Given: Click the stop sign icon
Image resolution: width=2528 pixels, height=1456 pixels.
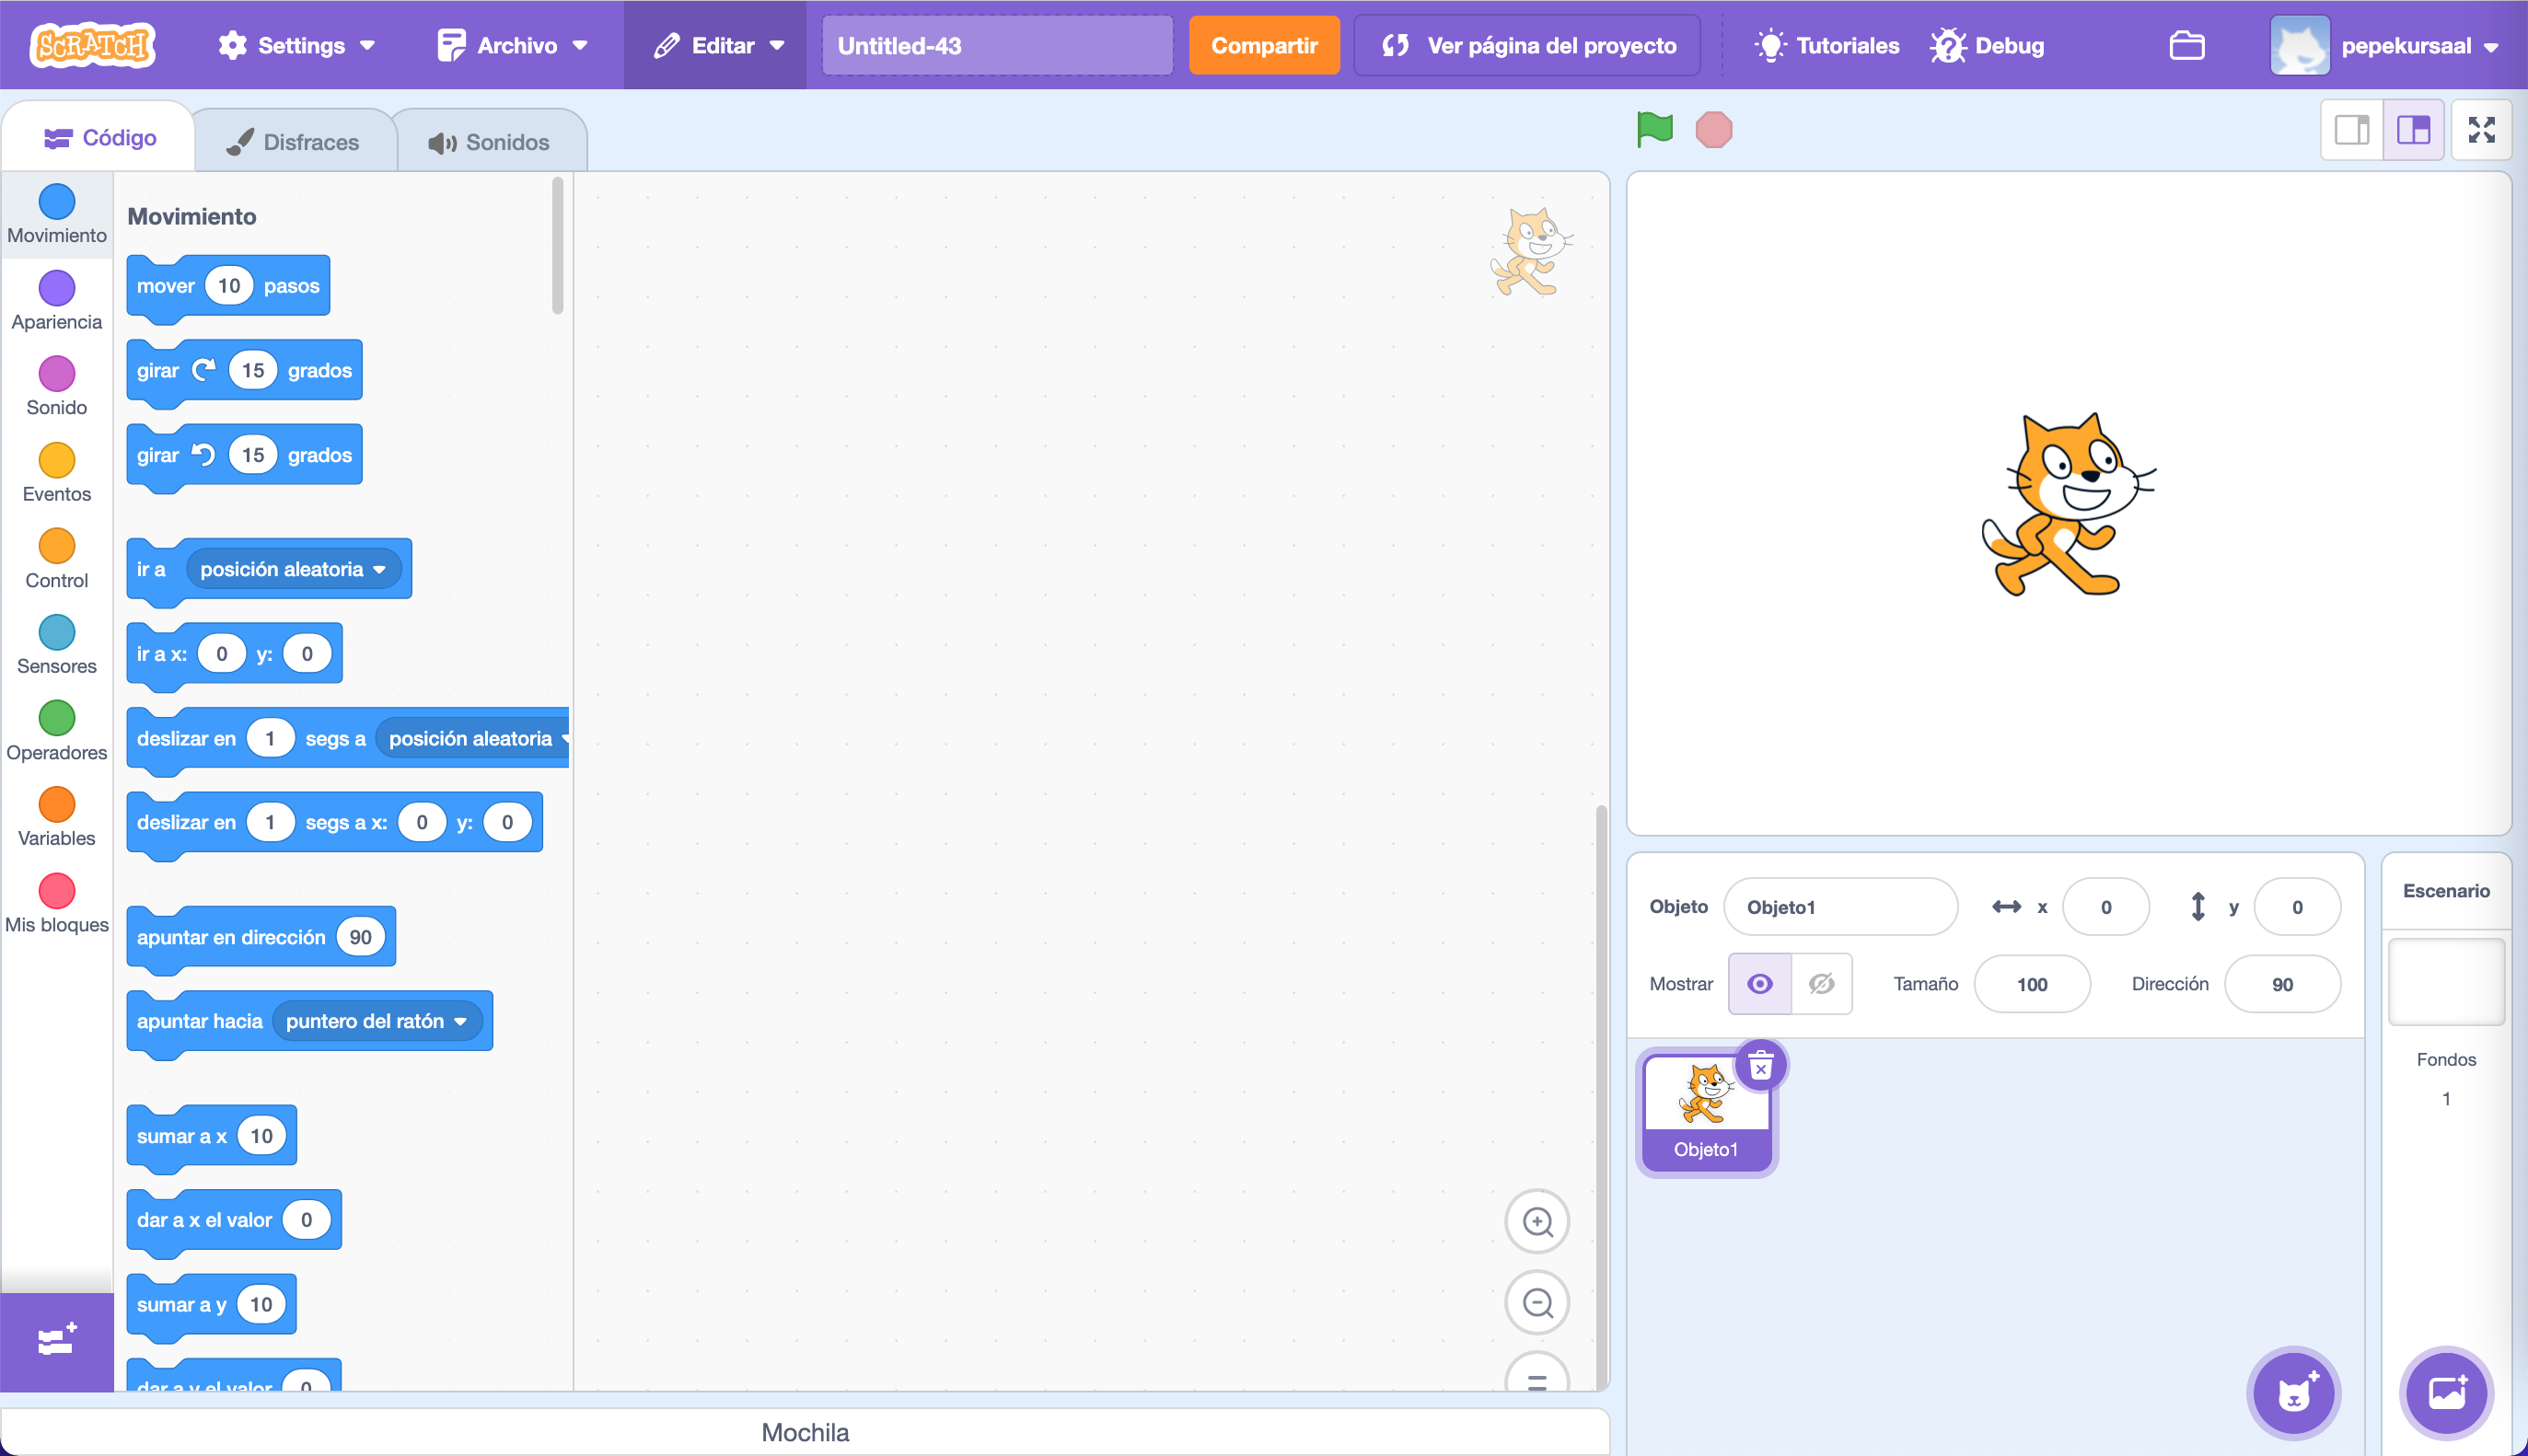Looking at the screenshot, I should click(x=1714, y=129).
